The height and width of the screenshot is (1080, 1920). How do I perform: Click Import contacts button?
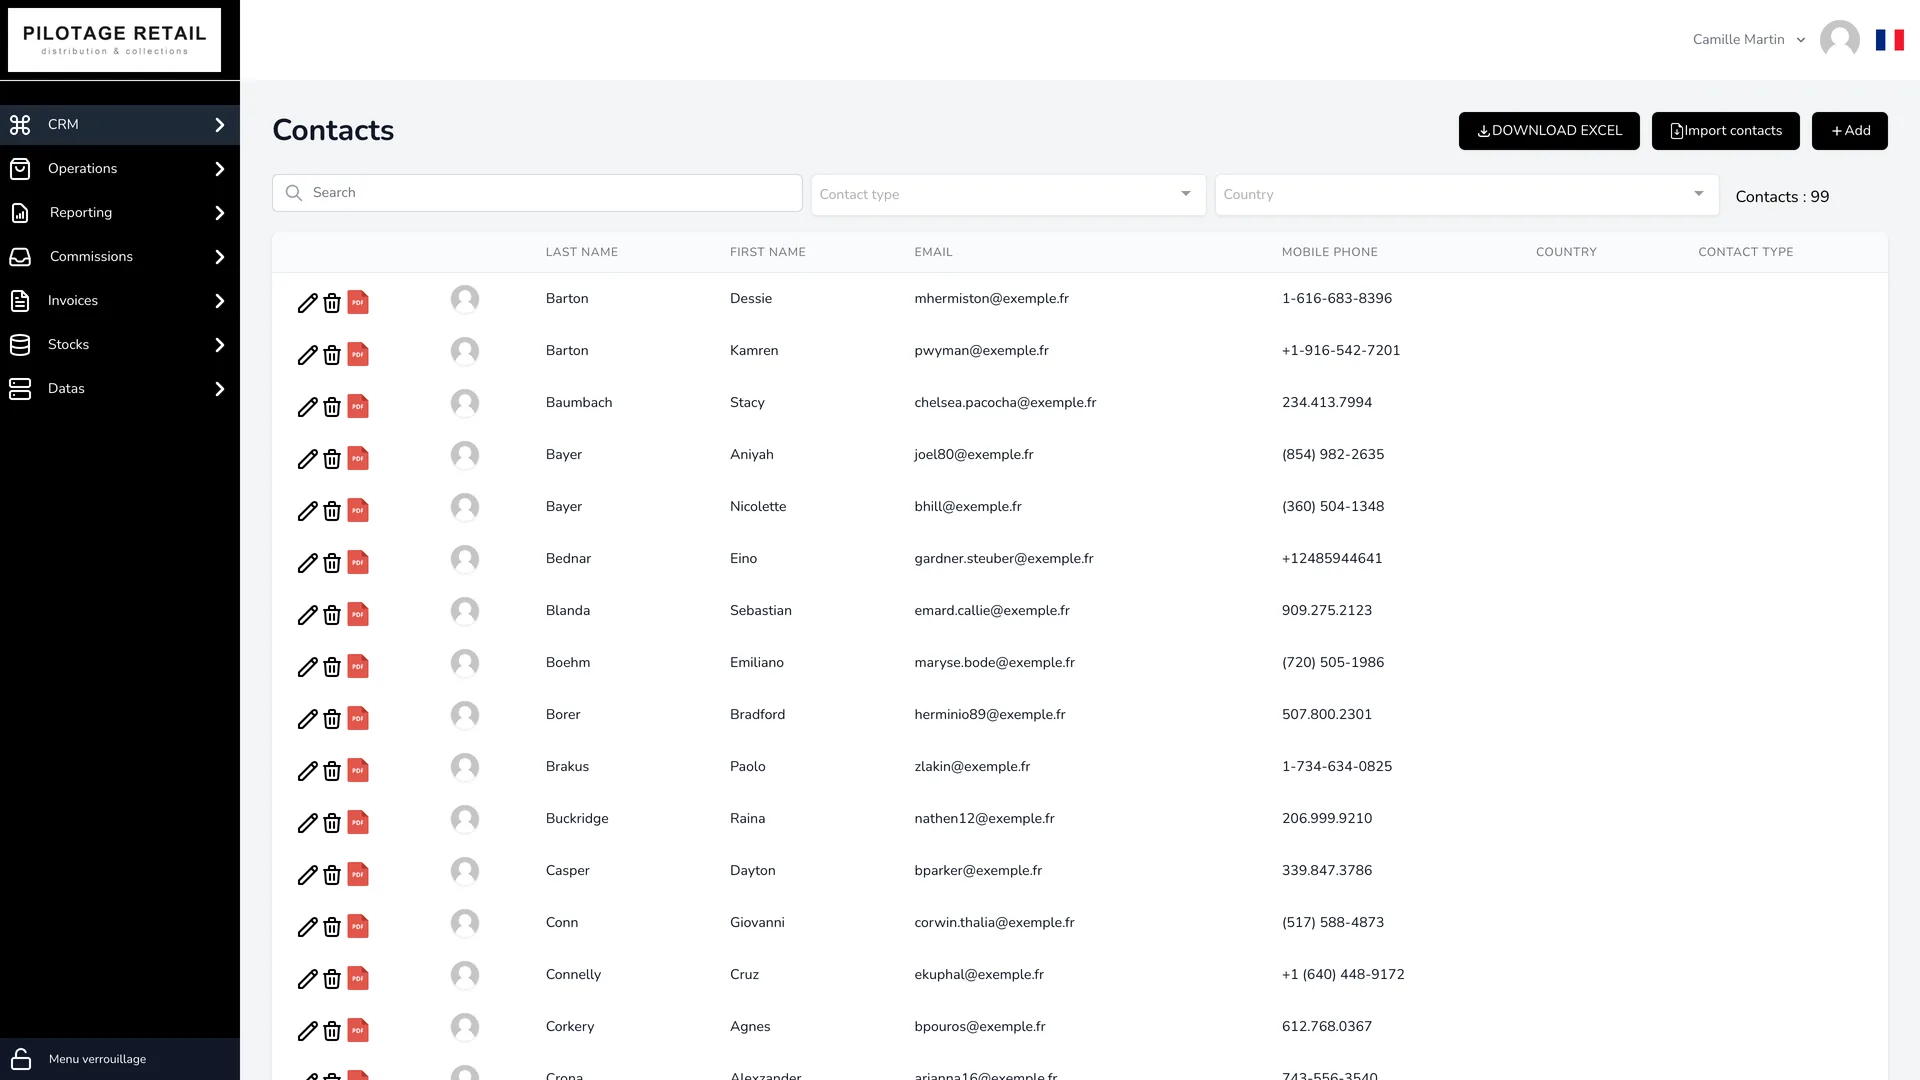(1725, 131)
